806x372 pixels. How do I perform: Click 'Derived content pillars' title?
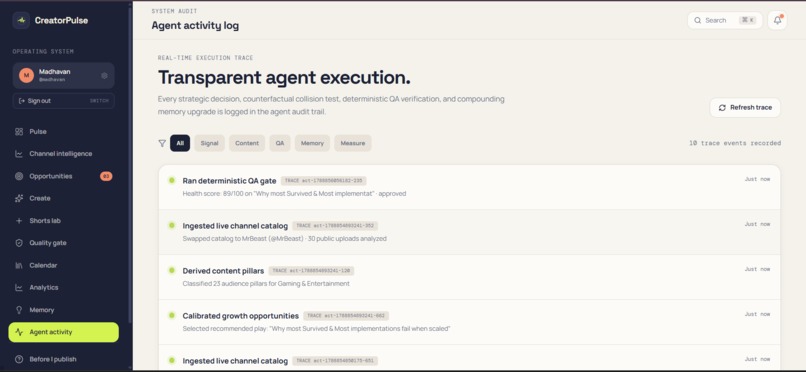223,271
